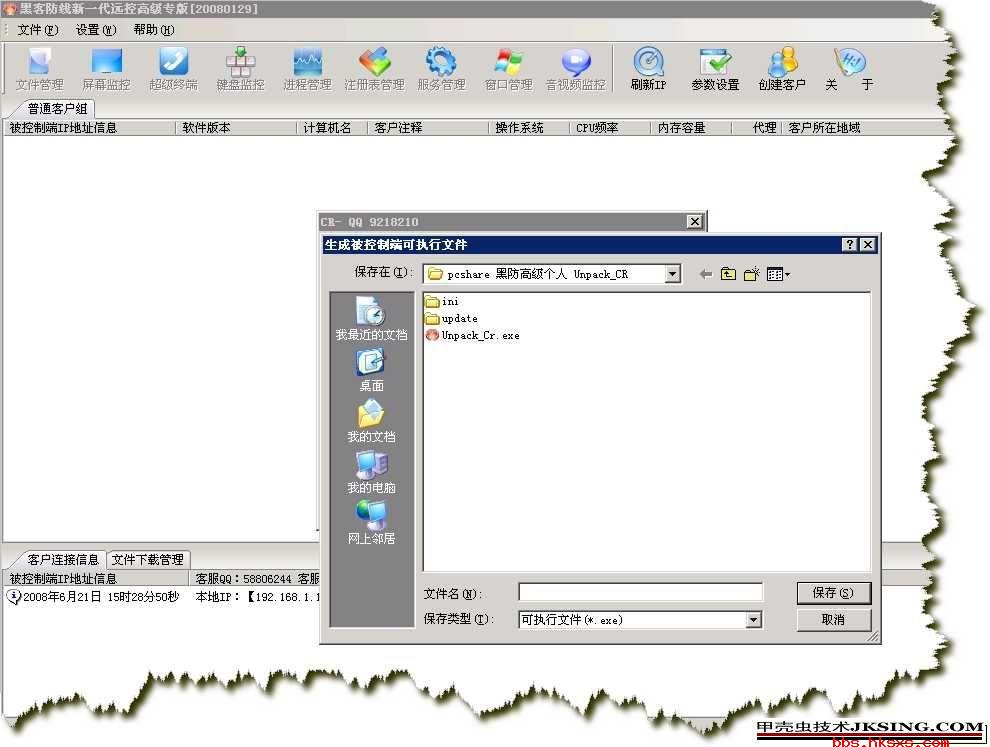Create a new folder using the toolbar icon

(752, 274)
